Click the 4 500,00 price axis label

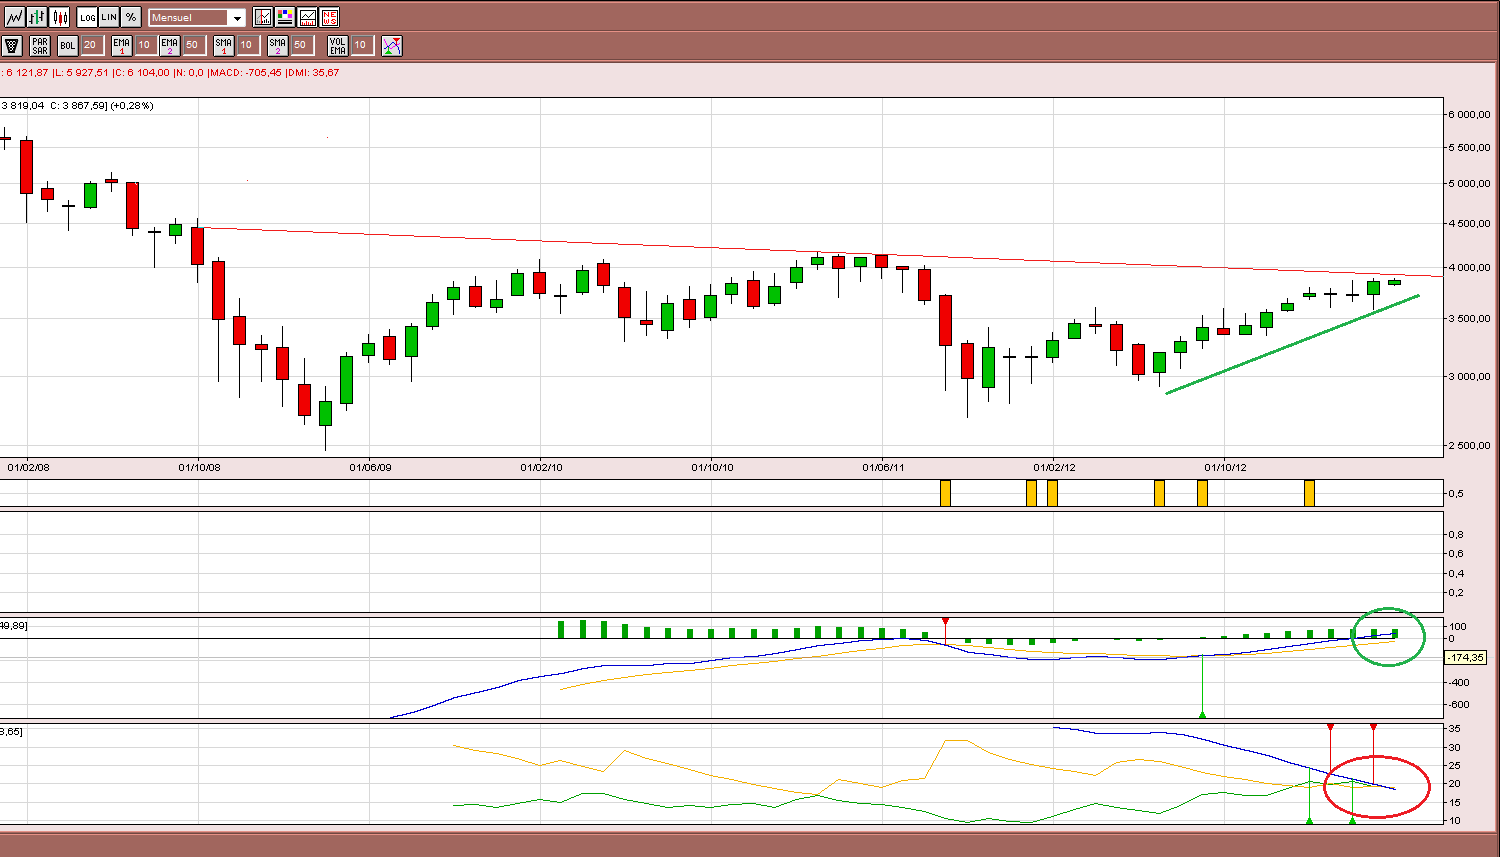(1470, 224)
